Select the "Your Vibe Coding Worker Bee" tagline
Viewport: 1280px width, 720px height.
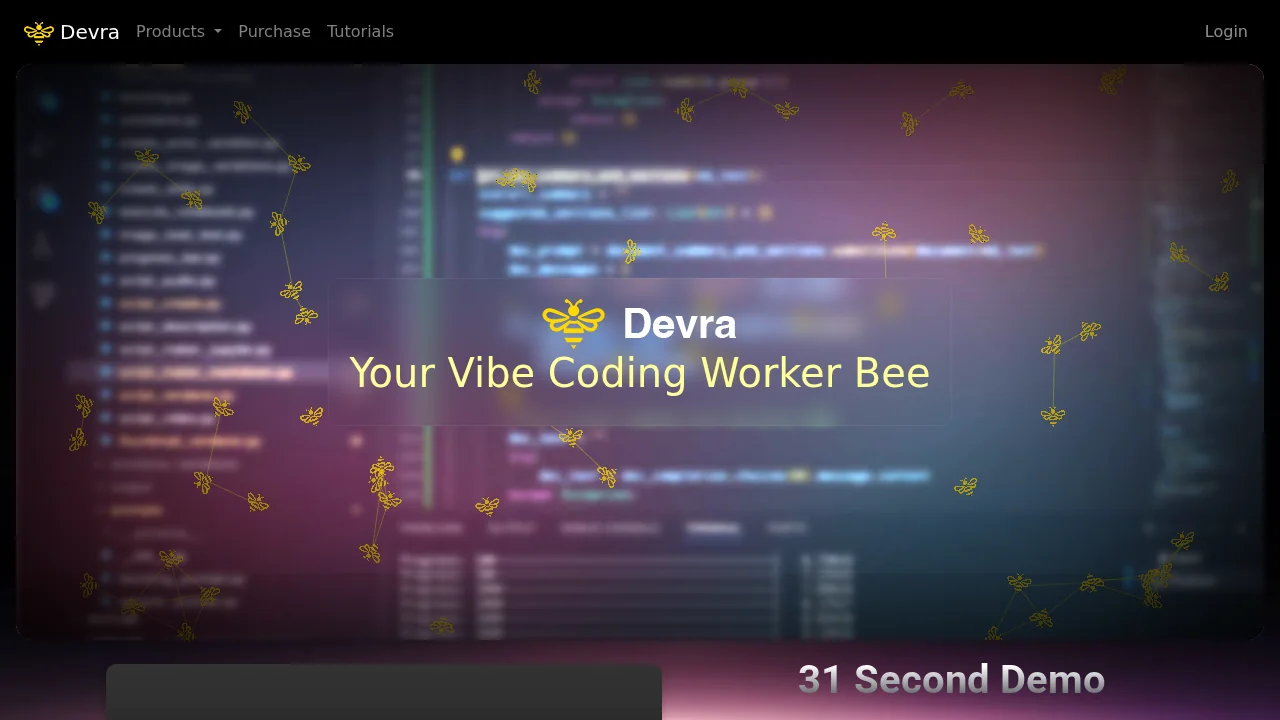coord(639,373)
